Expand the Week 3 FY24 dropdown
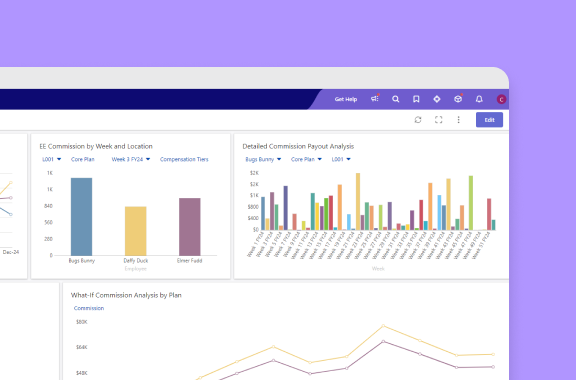576x380 pixels. click(131, 159)
